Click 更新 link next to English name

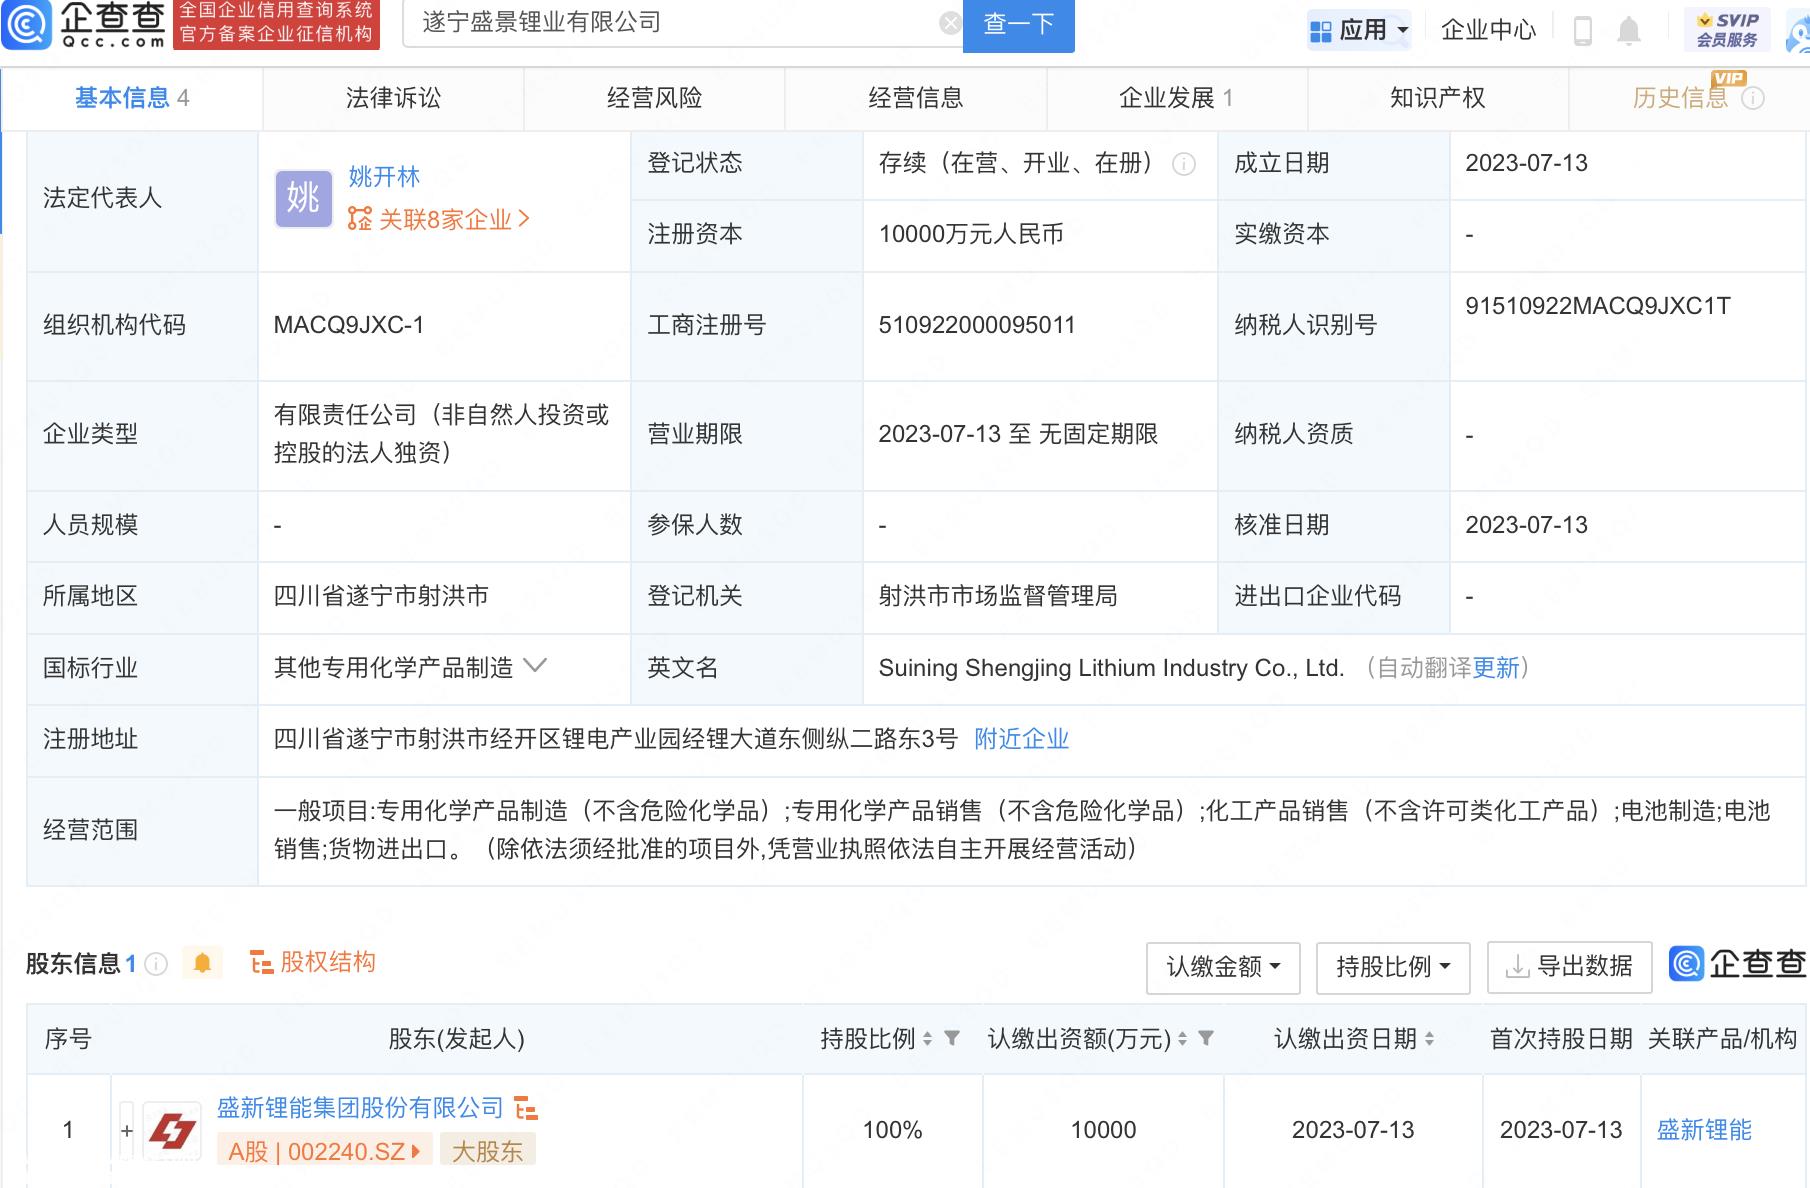pos(1496,668)
